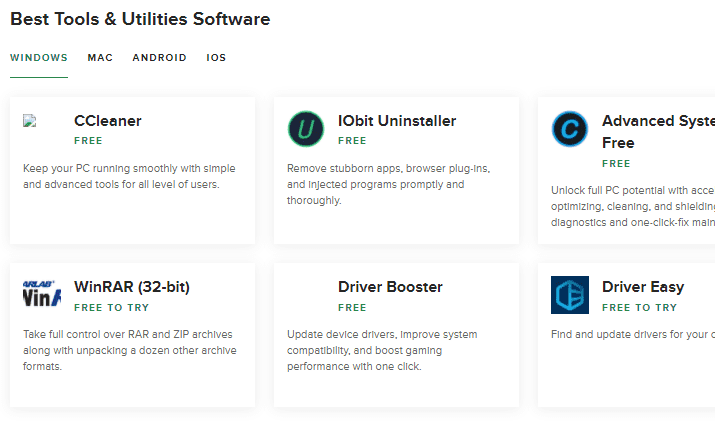This screenshot has width=715, height=421.
Task: Click the broken CCleaner icon image
Action: [30, 121]
